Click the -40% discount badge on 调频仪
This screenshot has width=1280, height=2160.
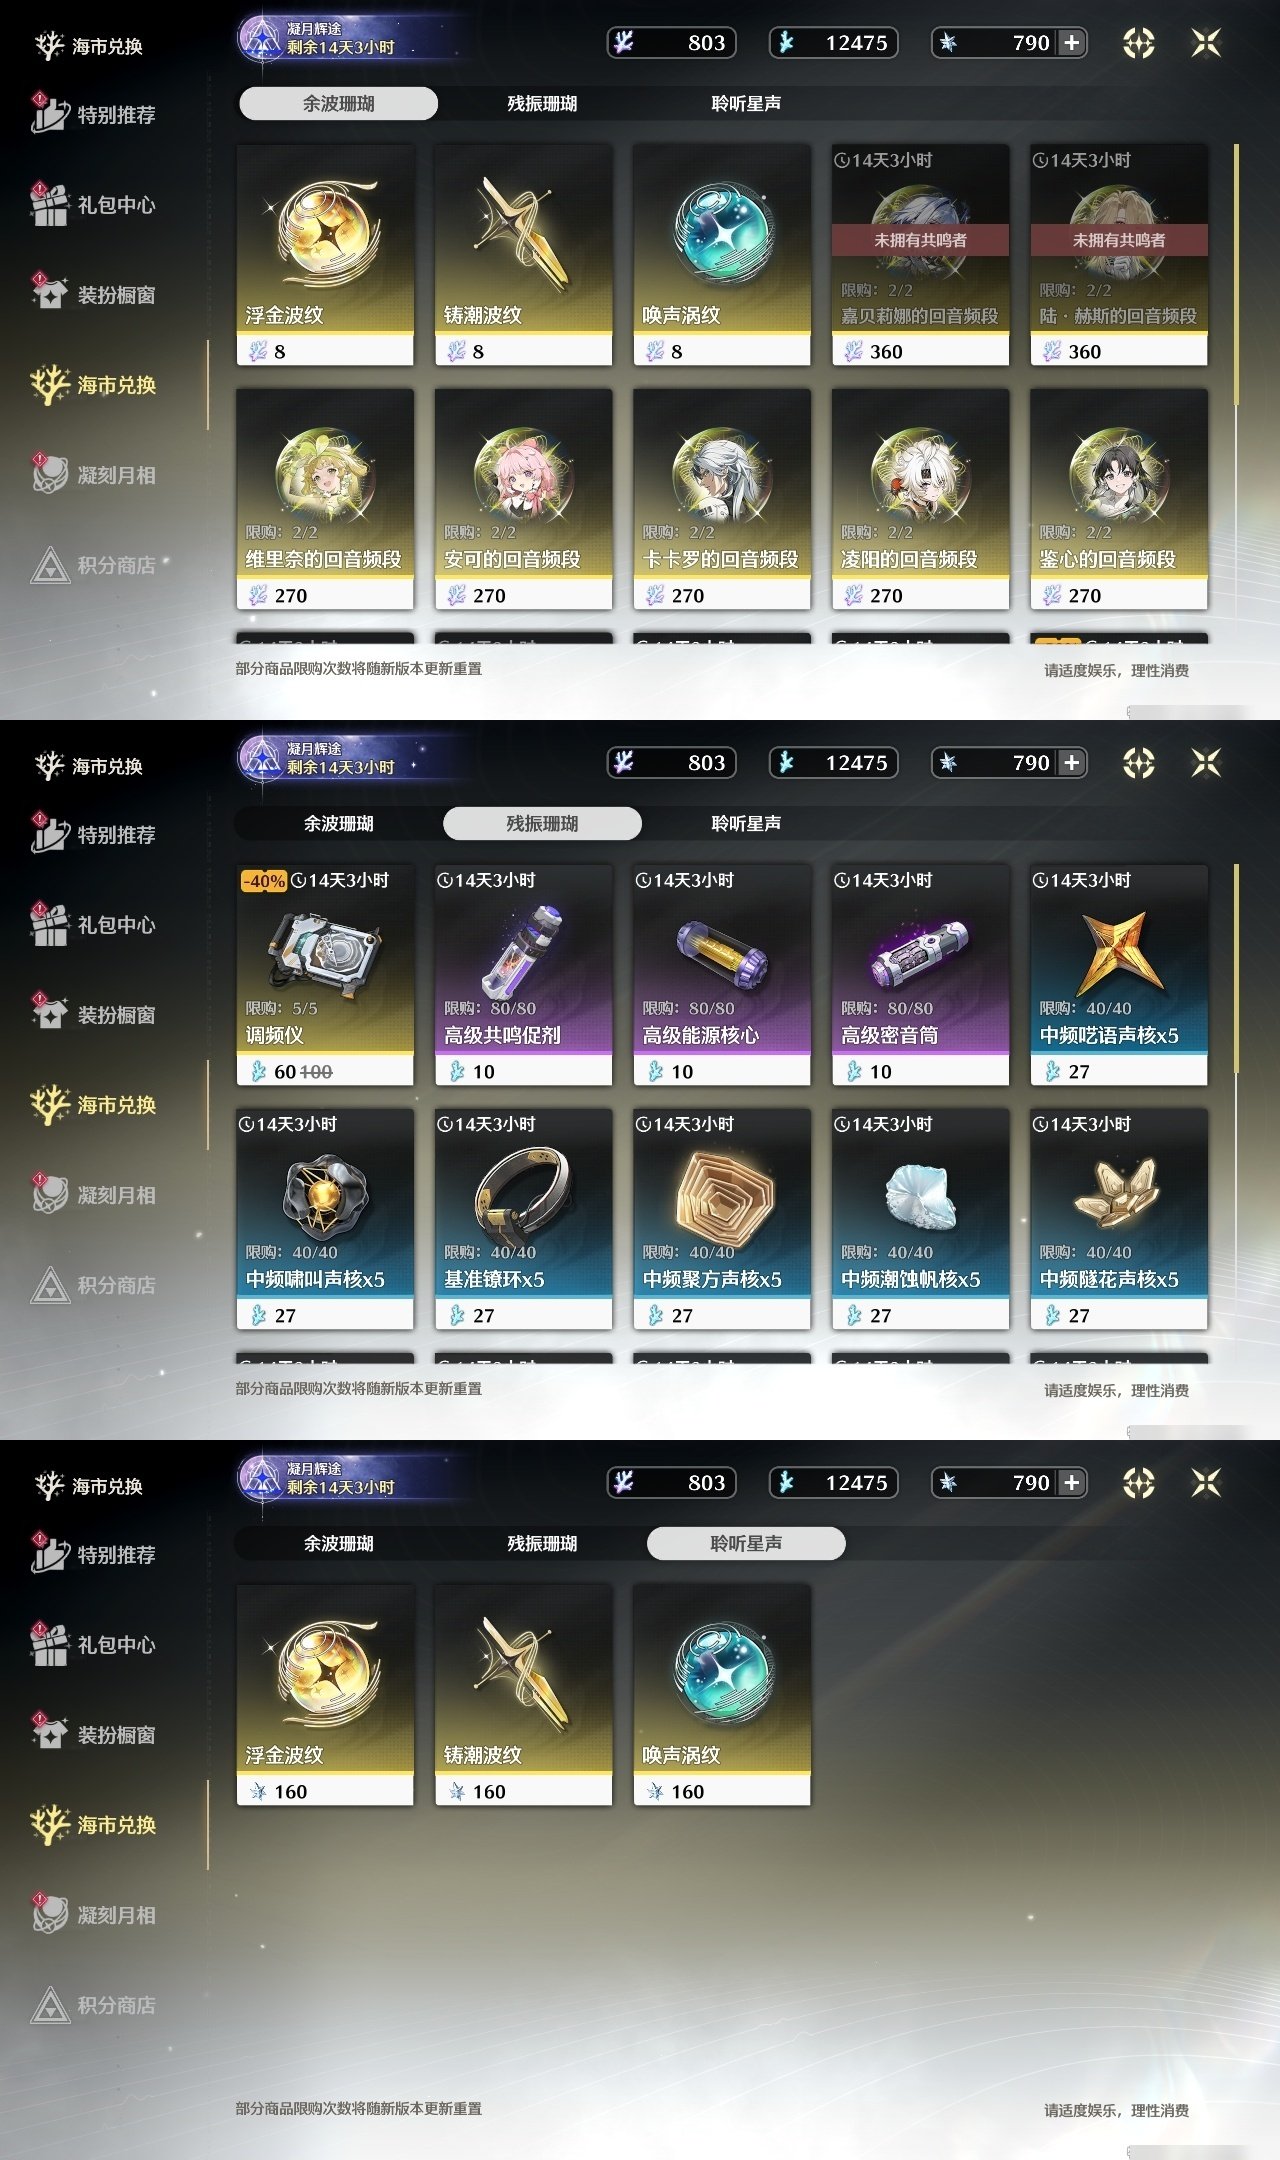(264, 881)
